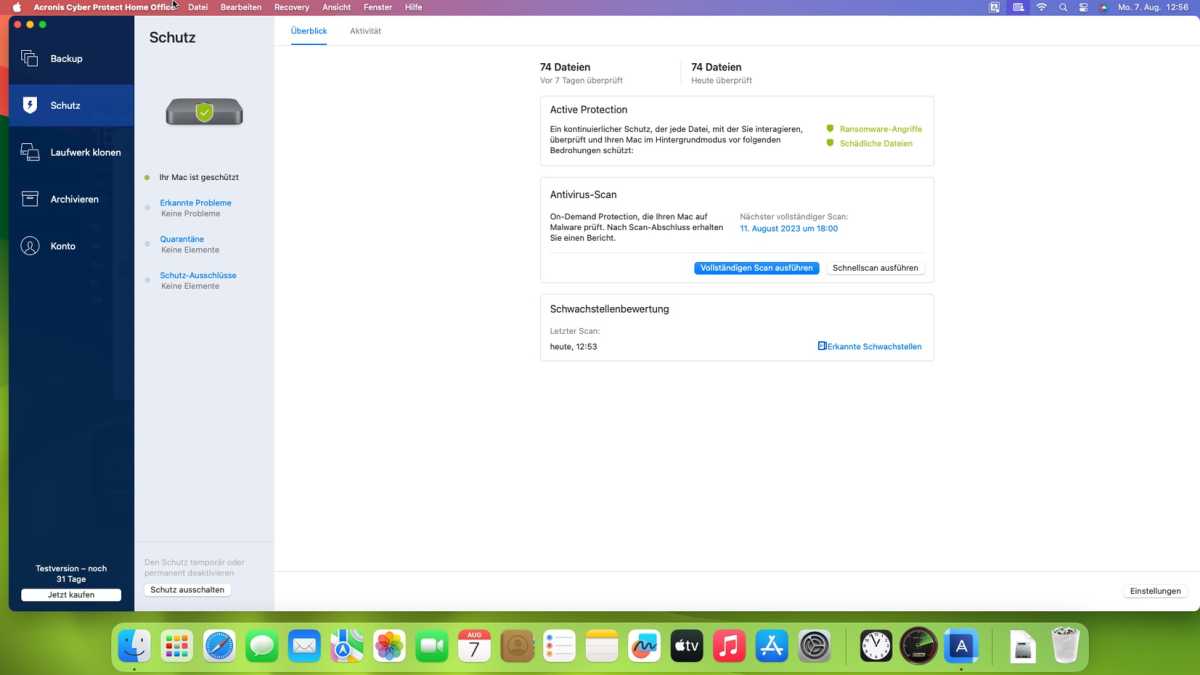Click the Ransomware-Angriffe label
1200x675 pixels.
[881, 129]
